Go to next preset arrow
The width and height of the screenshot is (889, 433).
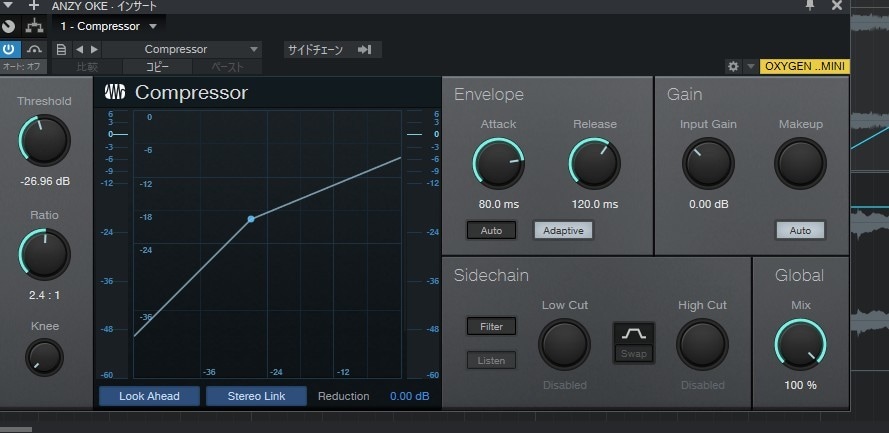click(x=94, y=49)
